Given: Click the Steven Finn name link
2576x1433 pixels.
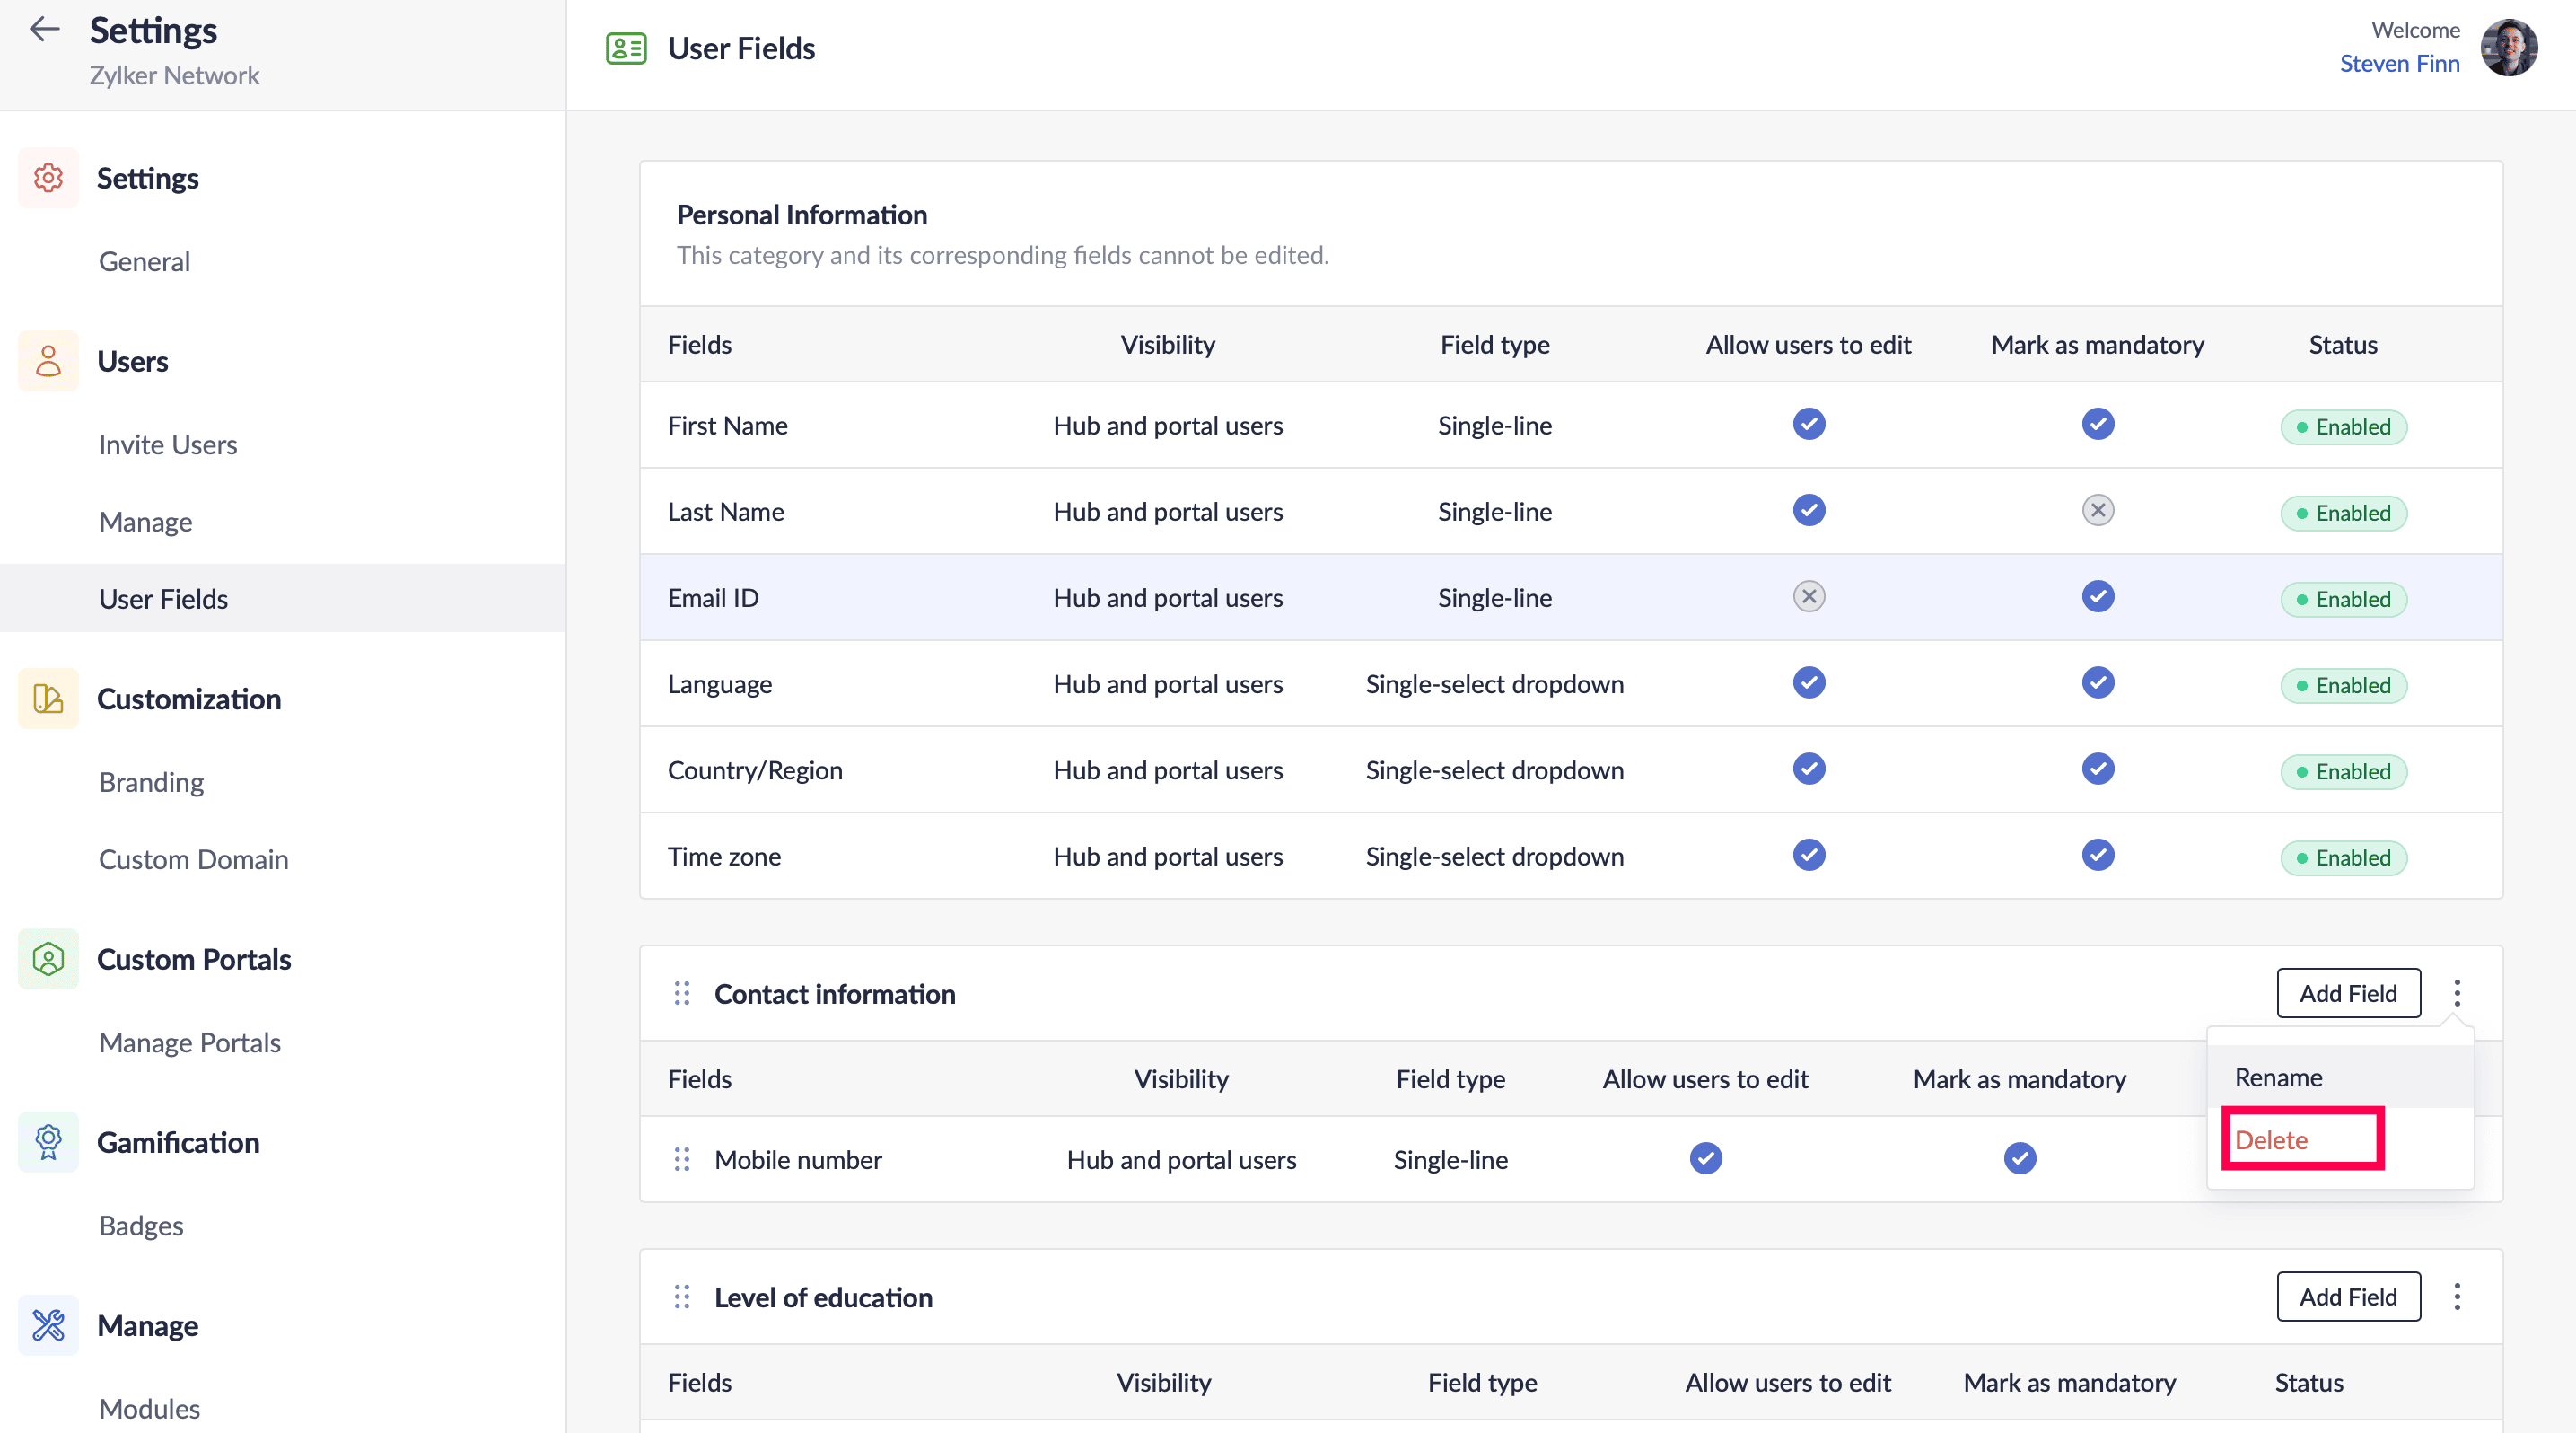Looking at the screenshot, I should click(x=2398, y=64).
